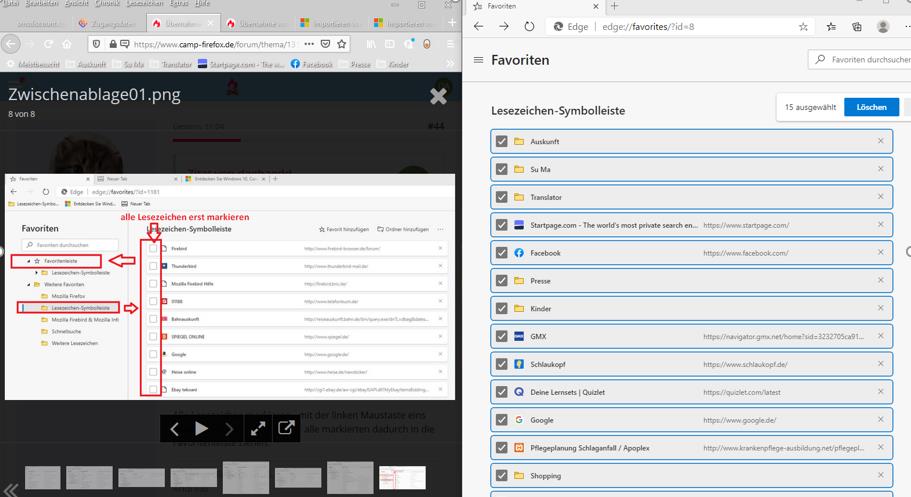Click the Edge favorites star list icon
Screen dimensions: 911x497
(x=832, y=27)
